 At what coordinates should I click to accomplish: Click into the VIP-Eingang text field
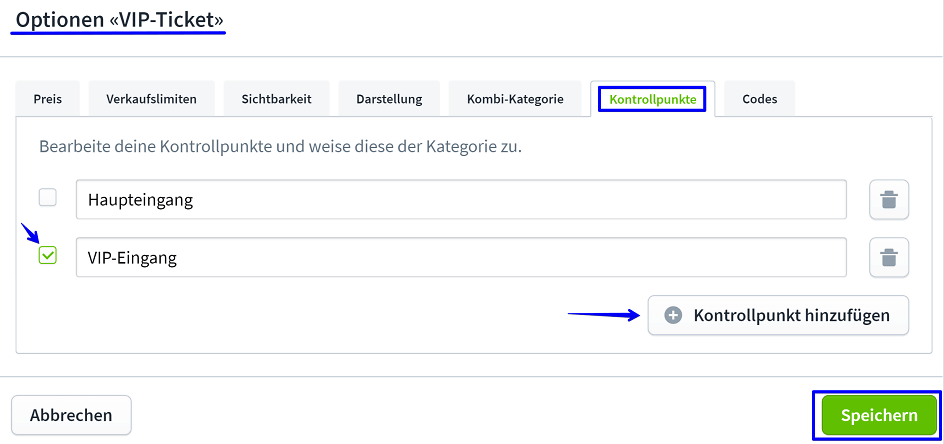(460, 258)
